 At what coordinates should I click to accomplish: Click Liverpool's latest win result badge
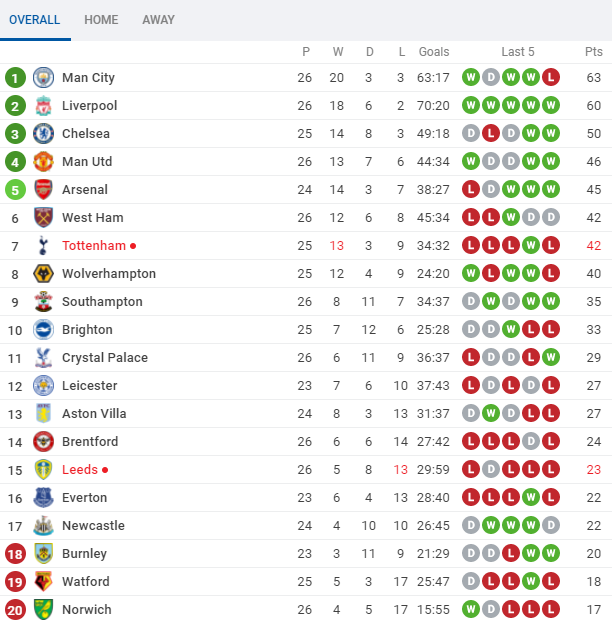[550, 106]
